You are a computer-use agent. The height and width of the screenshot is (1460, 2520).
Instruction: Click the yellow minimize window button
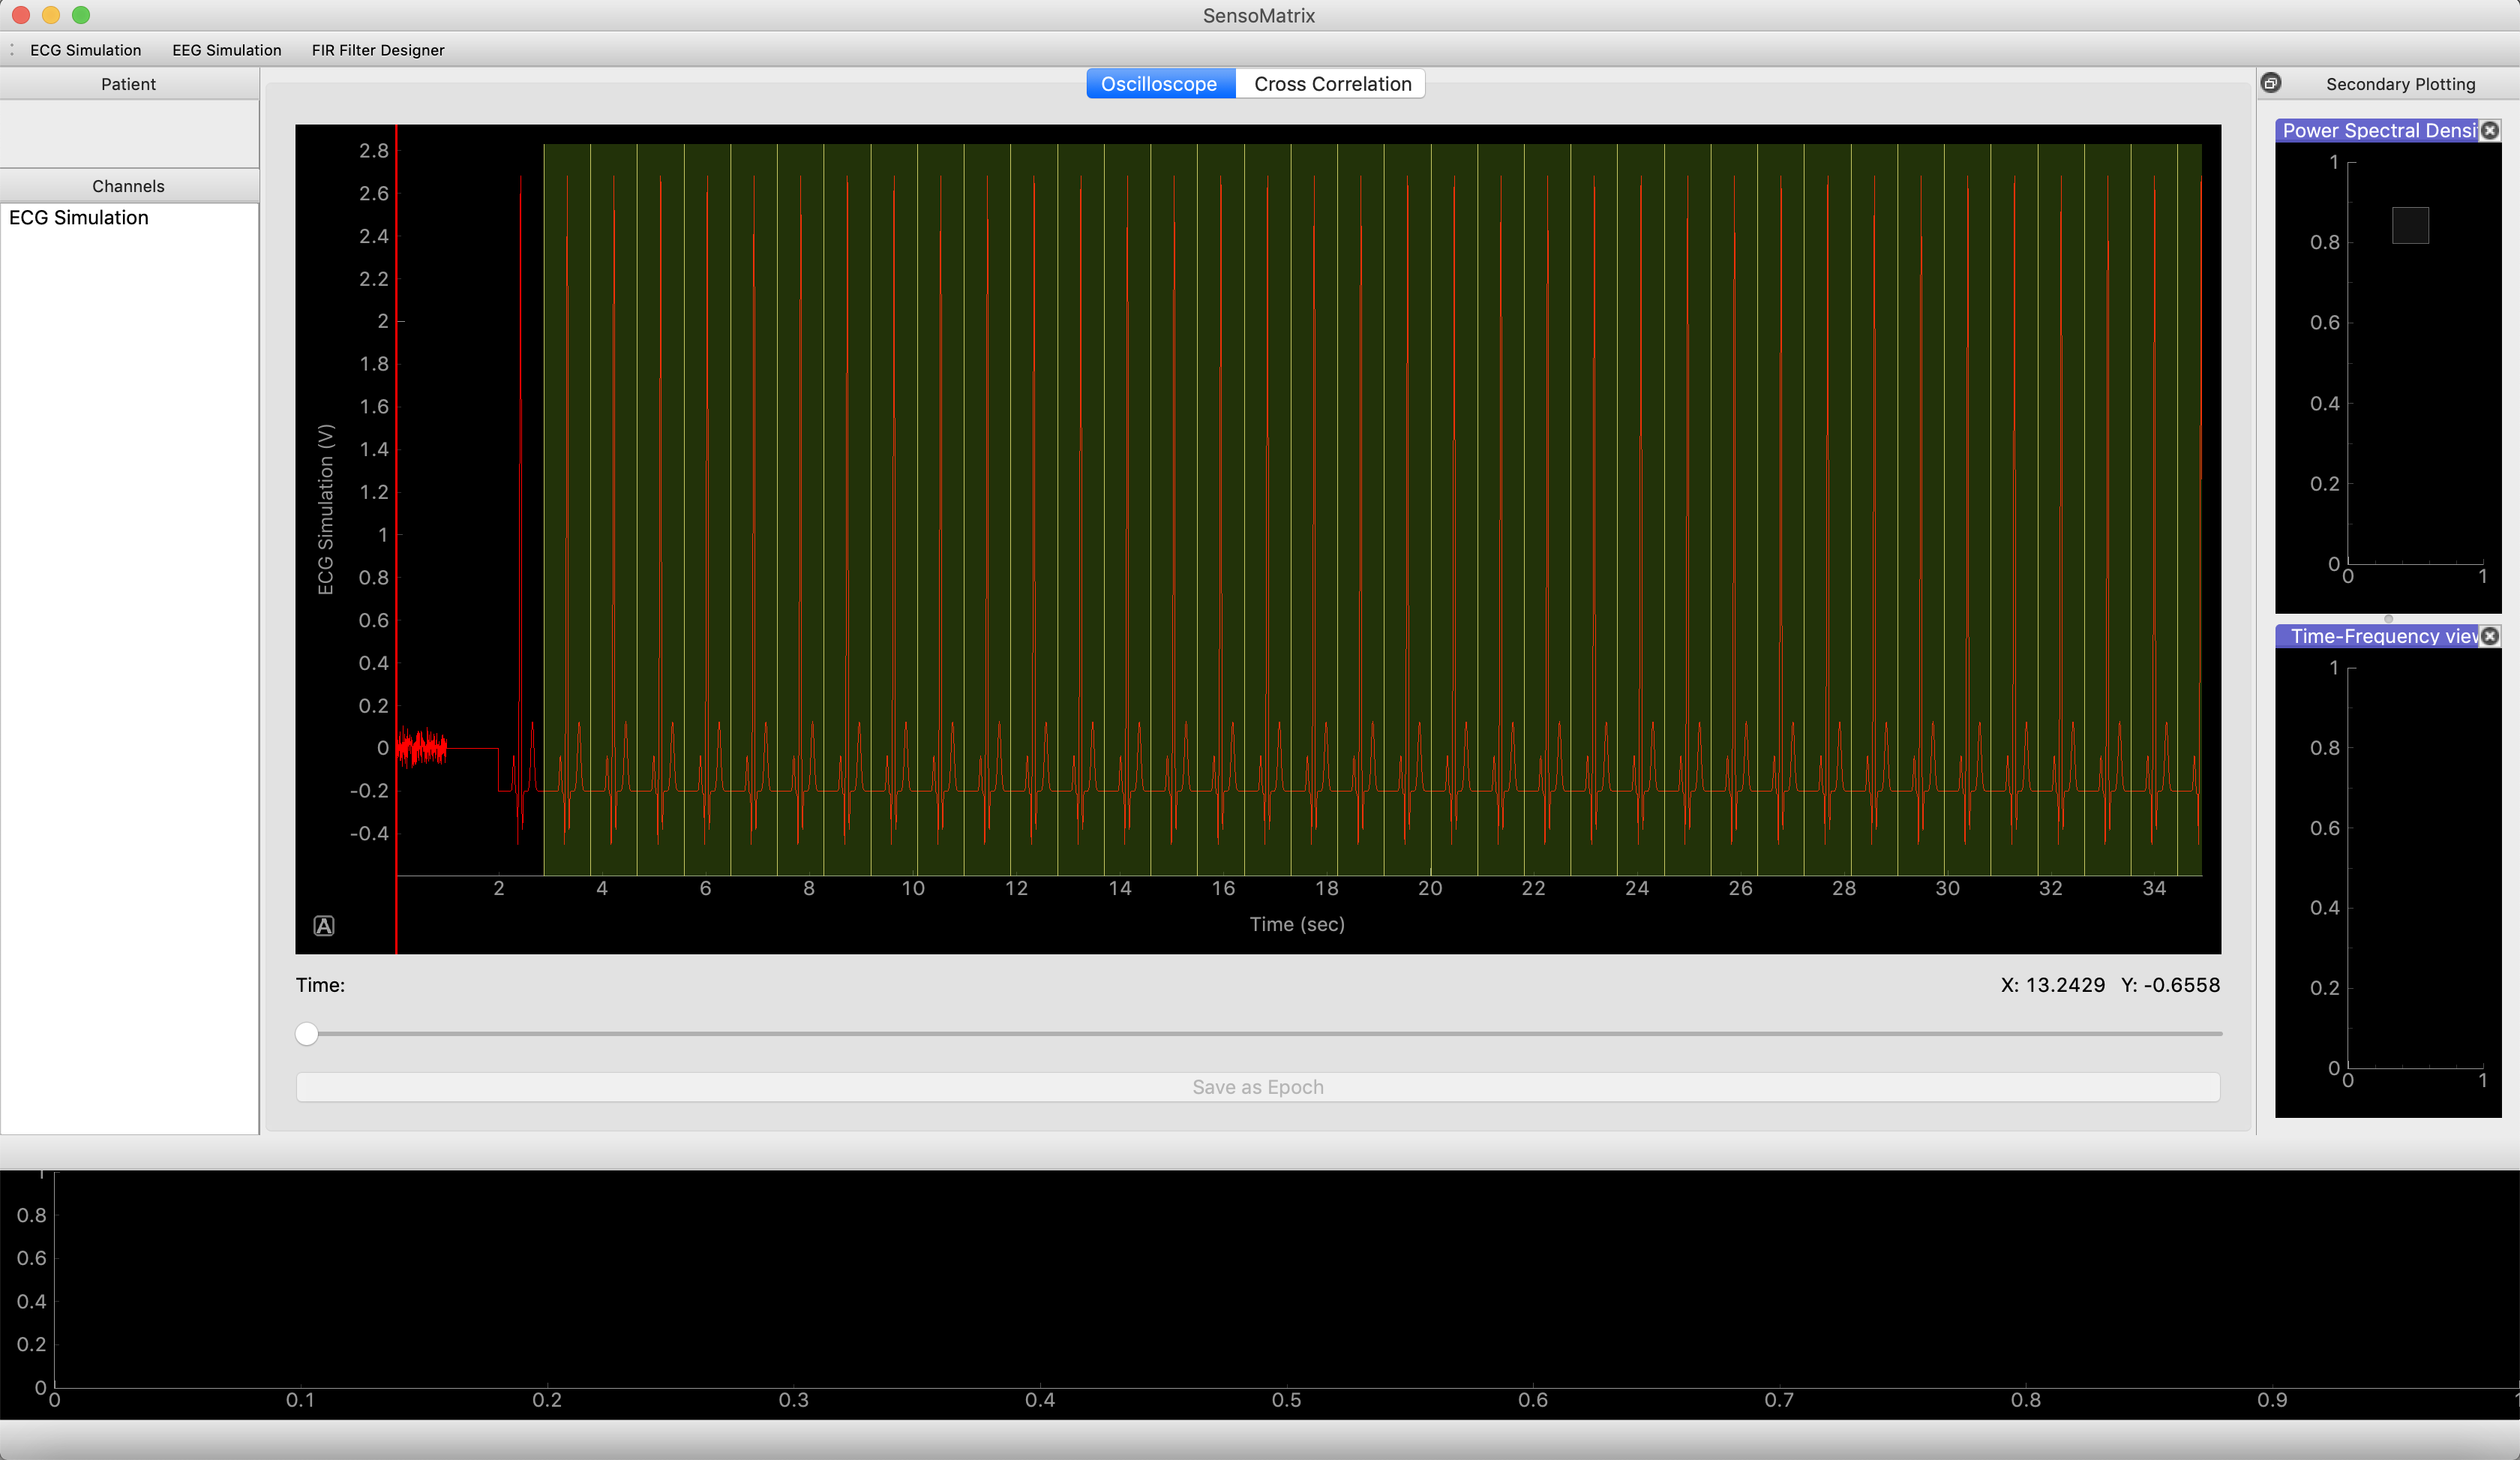(x=51, y=15)
